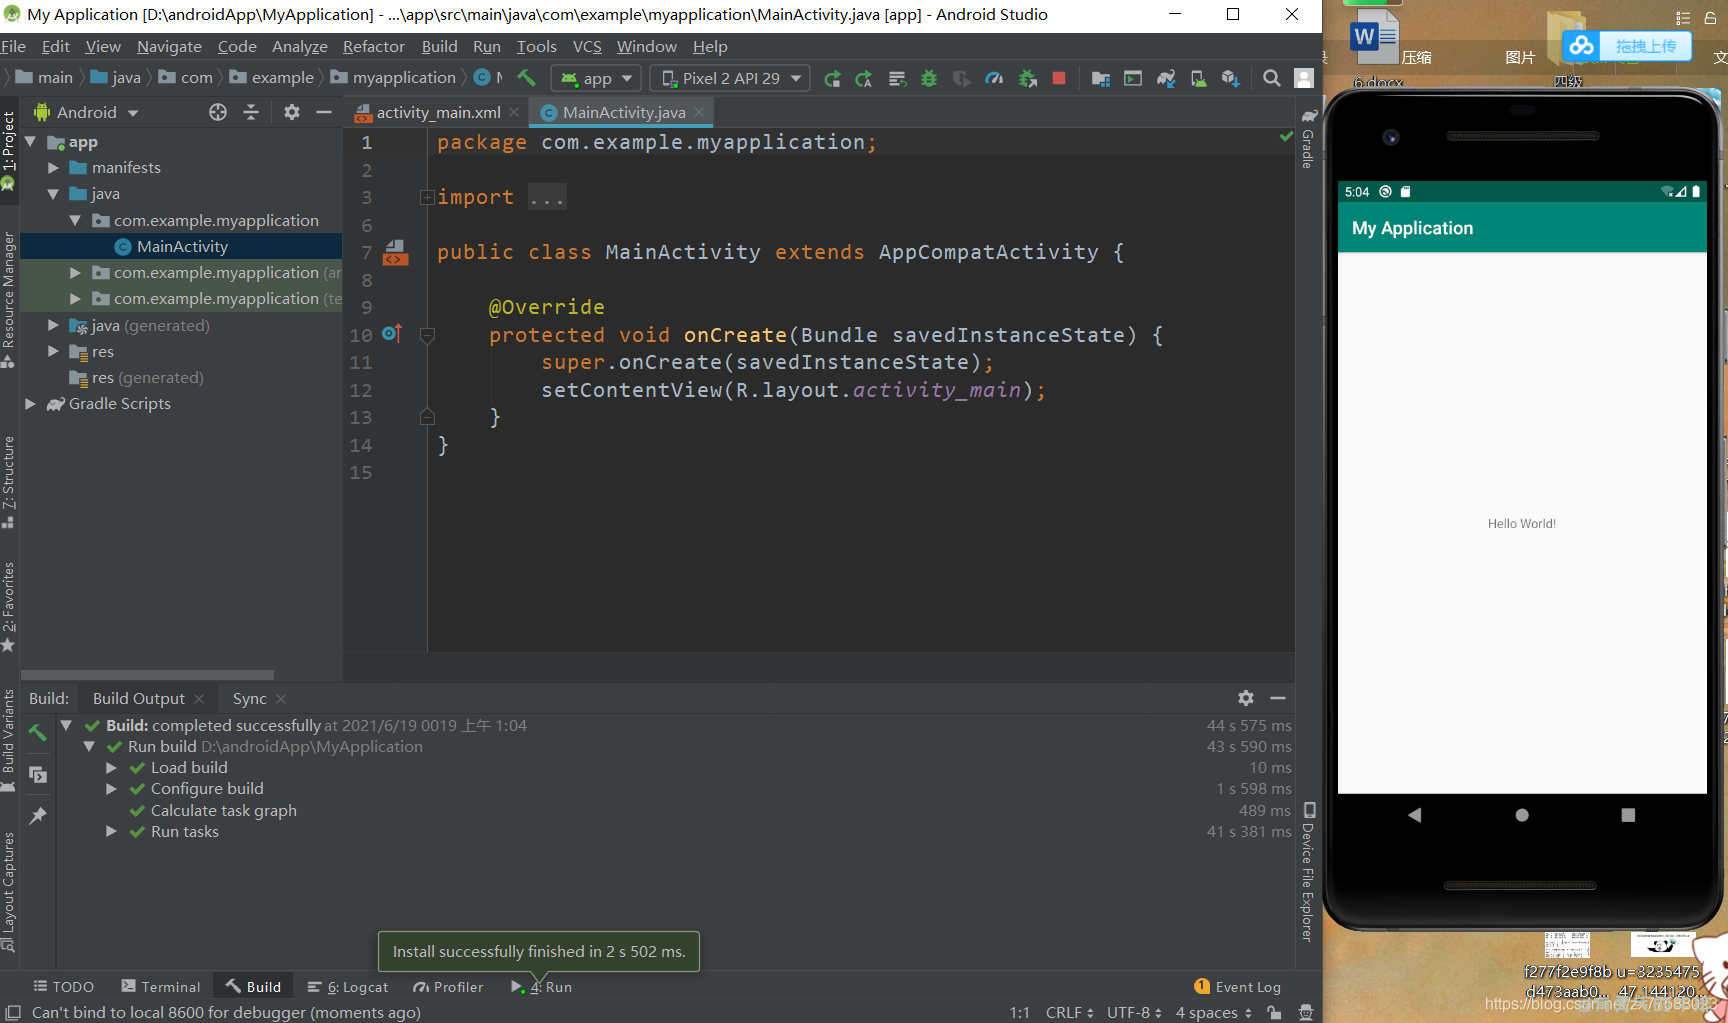1728x1023 pixels.
Task: Click pin tab icon in Build panel
Action: (x=38, y=816)
